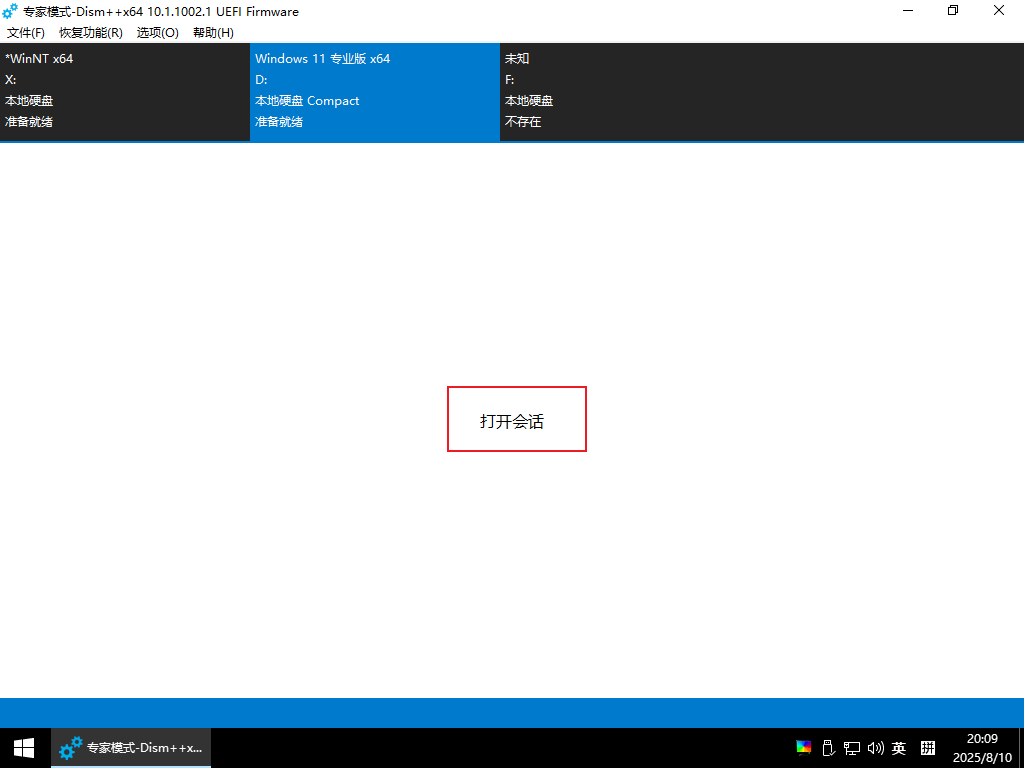
Task: Select the Windows 11 专业版 x64 tile
Action: [x=375, y=92]
